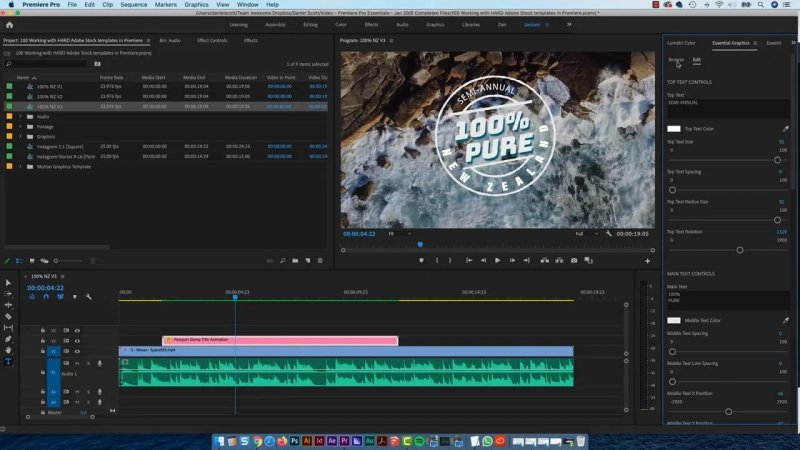
Task: Select the Type tool
Action: tap(8, 361)
